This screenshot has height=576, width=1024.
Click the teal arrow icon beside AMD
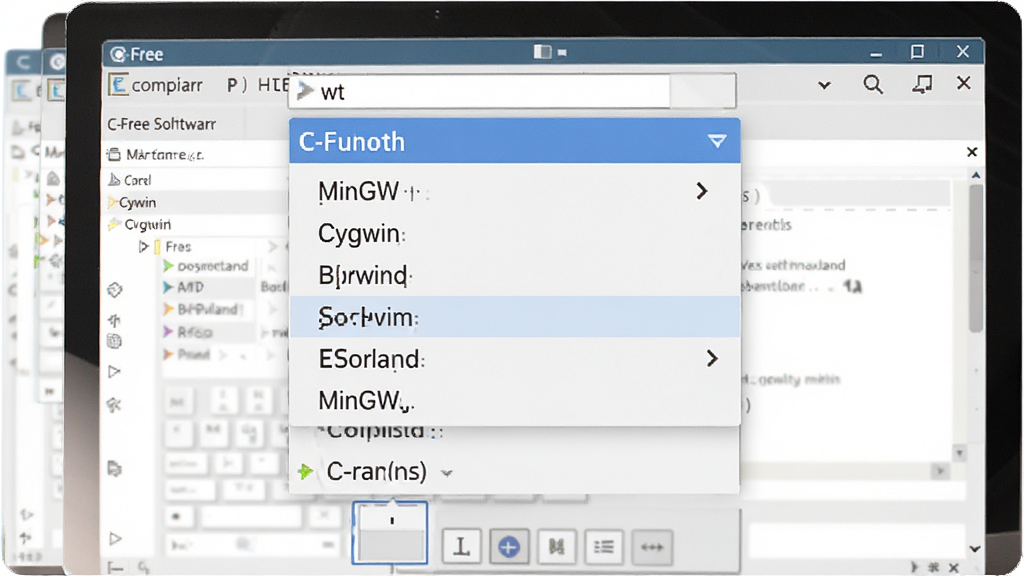click(x=168, y=287)
